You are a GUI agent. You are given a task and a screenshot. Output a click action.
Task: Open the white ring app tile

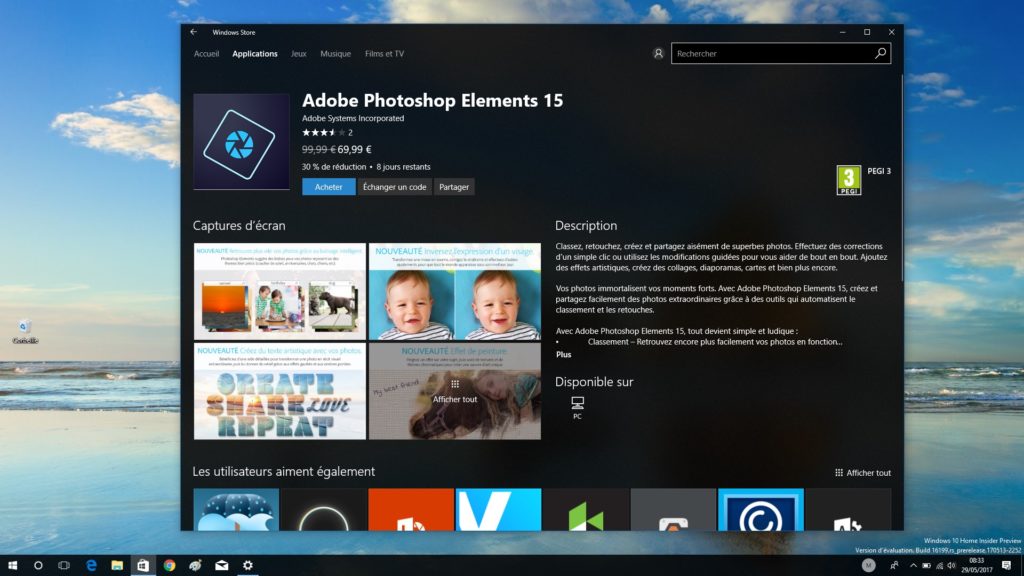(x=323, y=509)
